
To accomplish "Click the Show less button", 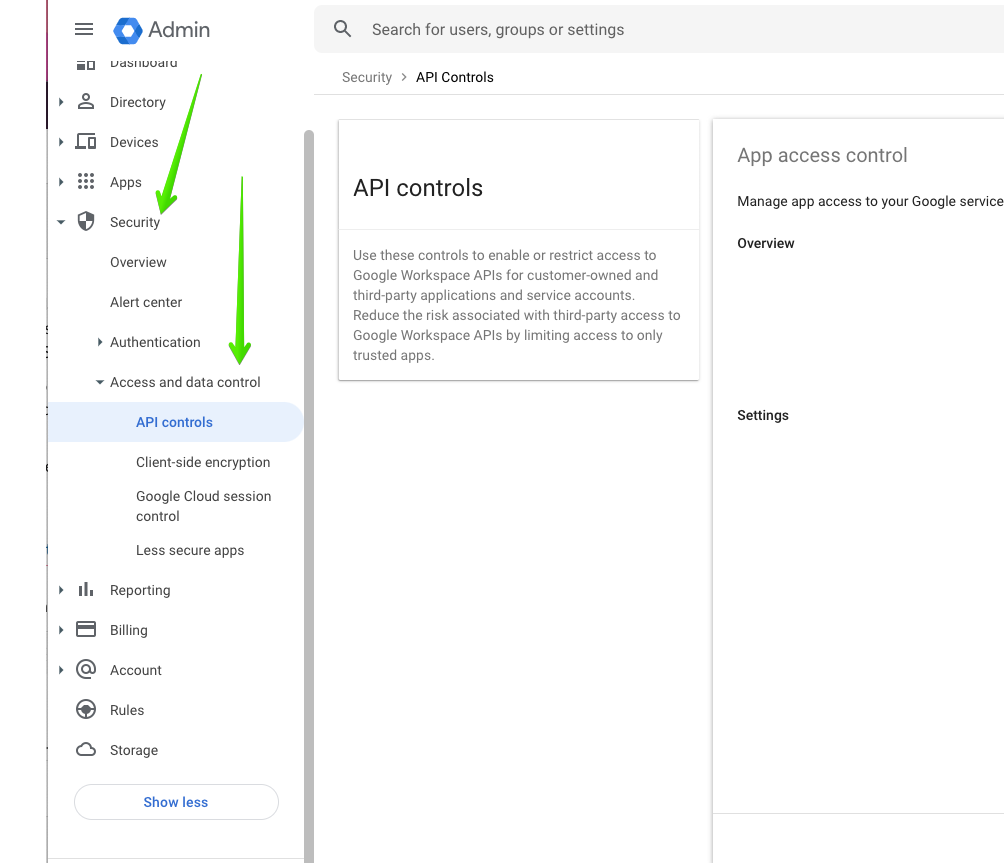I will 176,802.
